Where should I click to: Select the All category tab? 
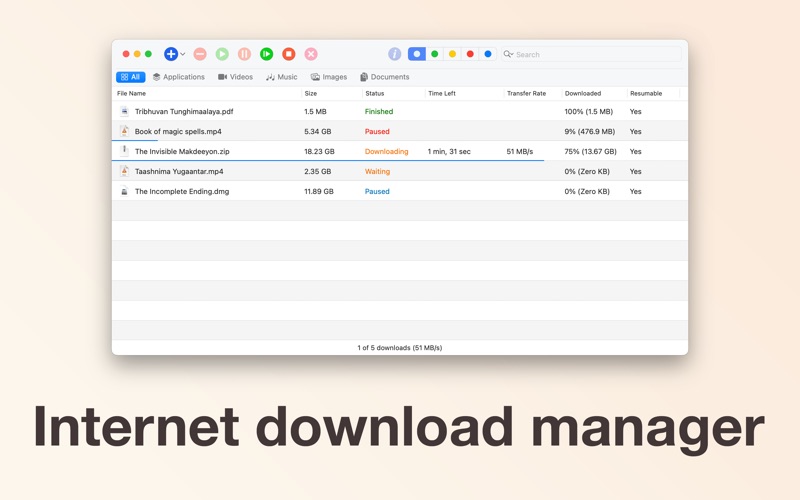coord(131,77)
